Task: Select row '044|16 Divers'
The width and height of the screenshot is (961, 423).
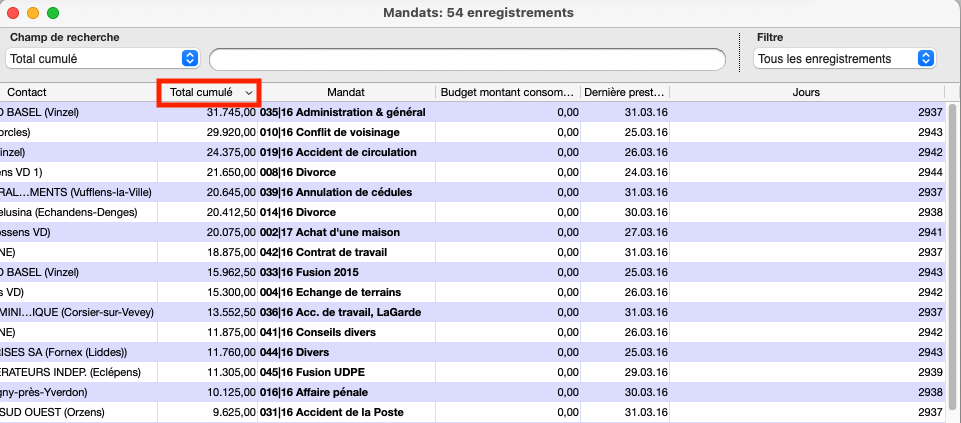Action: (473, 352)
